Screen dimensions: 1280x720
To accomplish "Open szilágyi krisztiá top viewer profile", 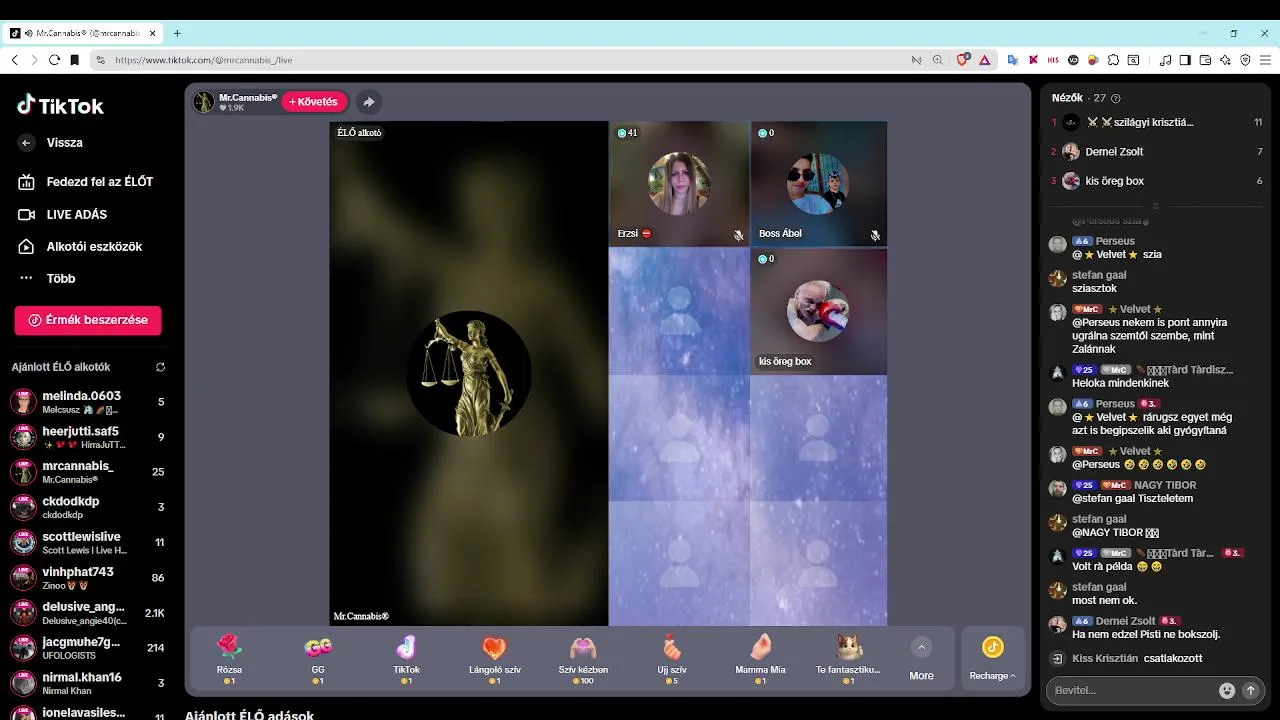I will (1155, 122).
